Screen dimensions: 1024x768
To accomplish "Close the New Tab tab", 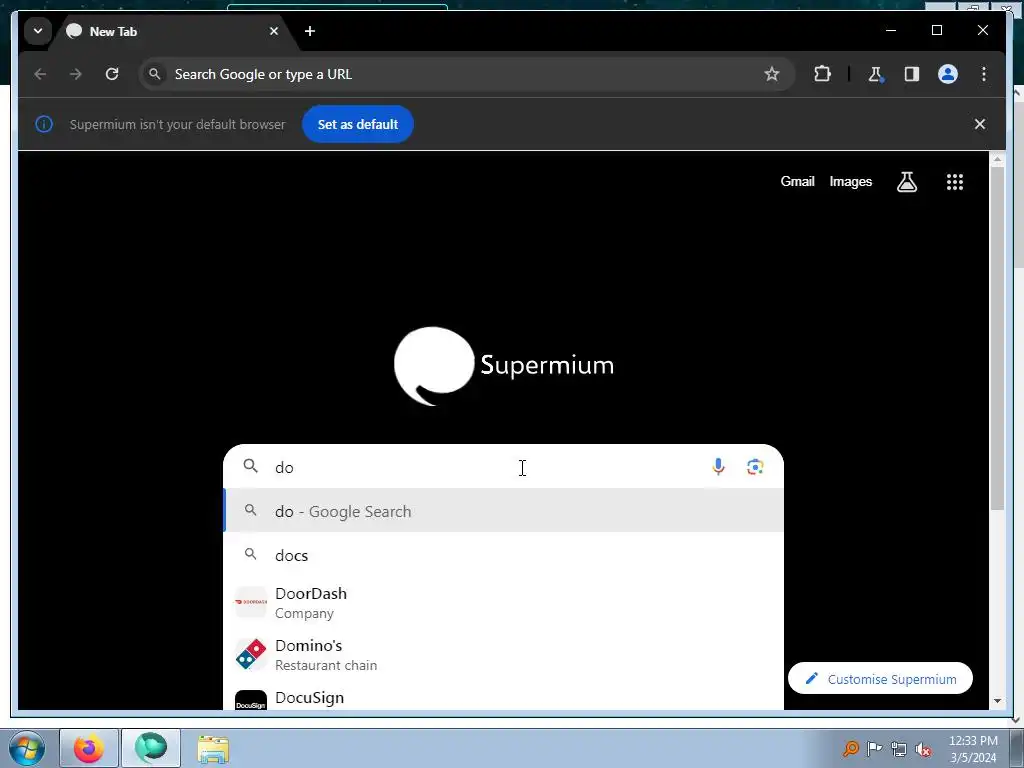I will pyautogui.click(x=274, y=31).
